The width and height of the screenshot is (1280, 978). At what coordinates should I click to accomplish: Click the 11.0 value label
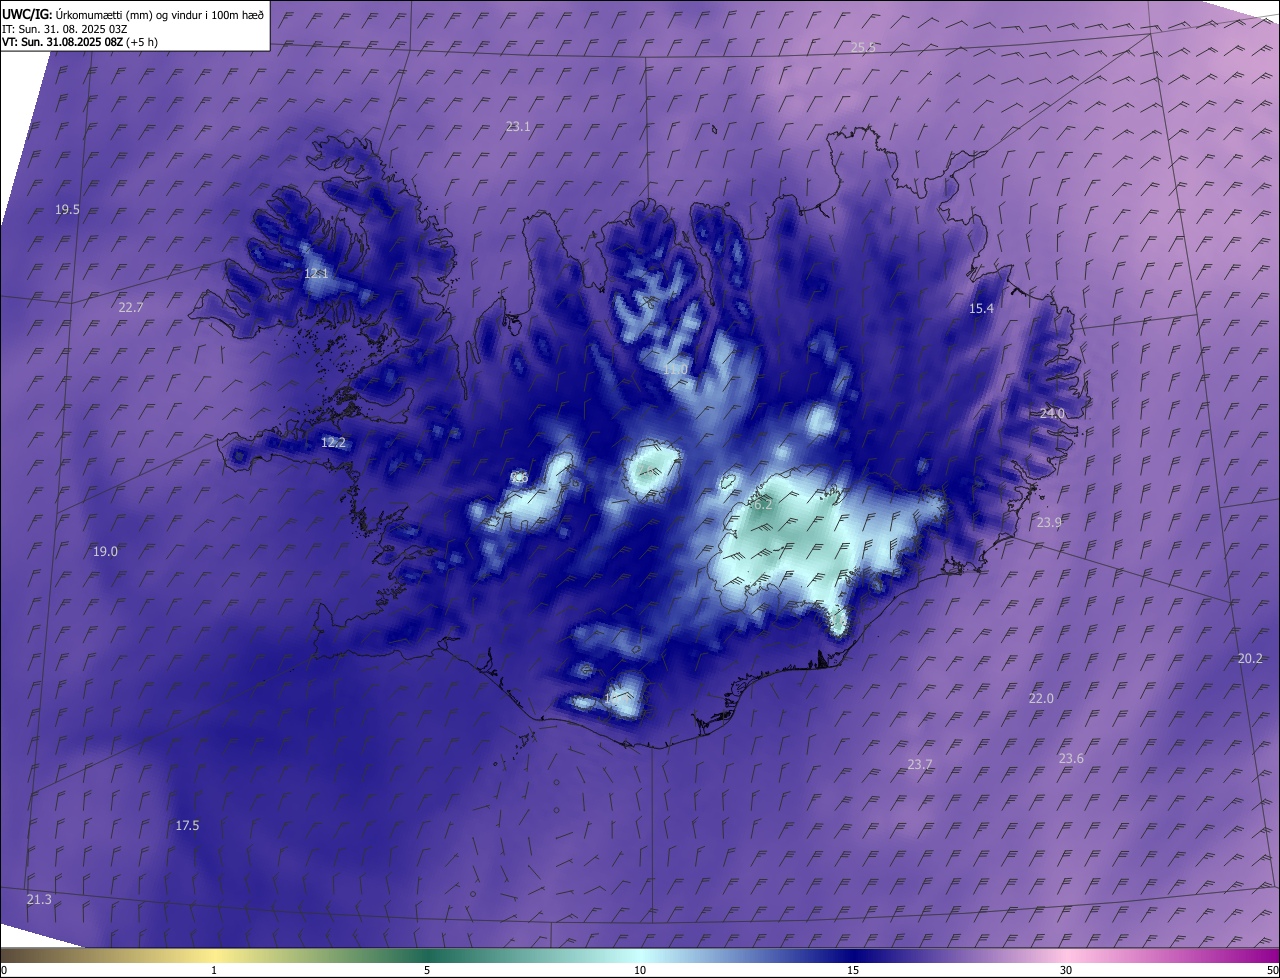(676, 369)
